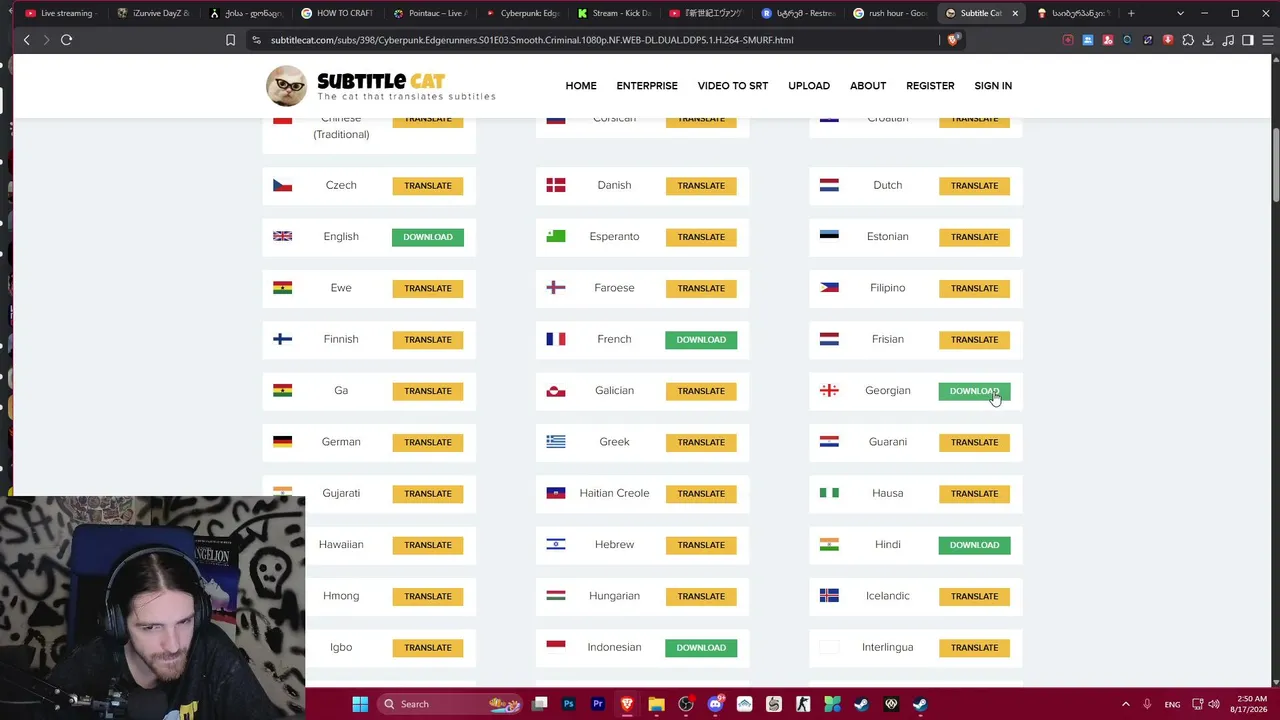Screen dimensions: 1280x720
Task: Go to the HOME page
Action: (x=581, y=86)
